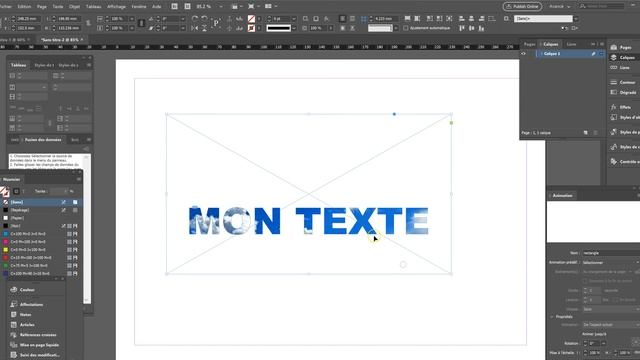This screenshot has width=640, height=360.
Task: Open the stroke style dropdown
Action: click(x=294, y=28)
